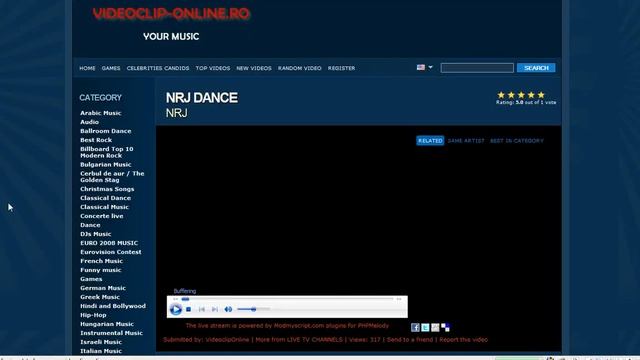Viewport: 640px width, 360px height.
Task: Open the VideoclipOnline submitter profile link
Action: [x=227, y=340]
